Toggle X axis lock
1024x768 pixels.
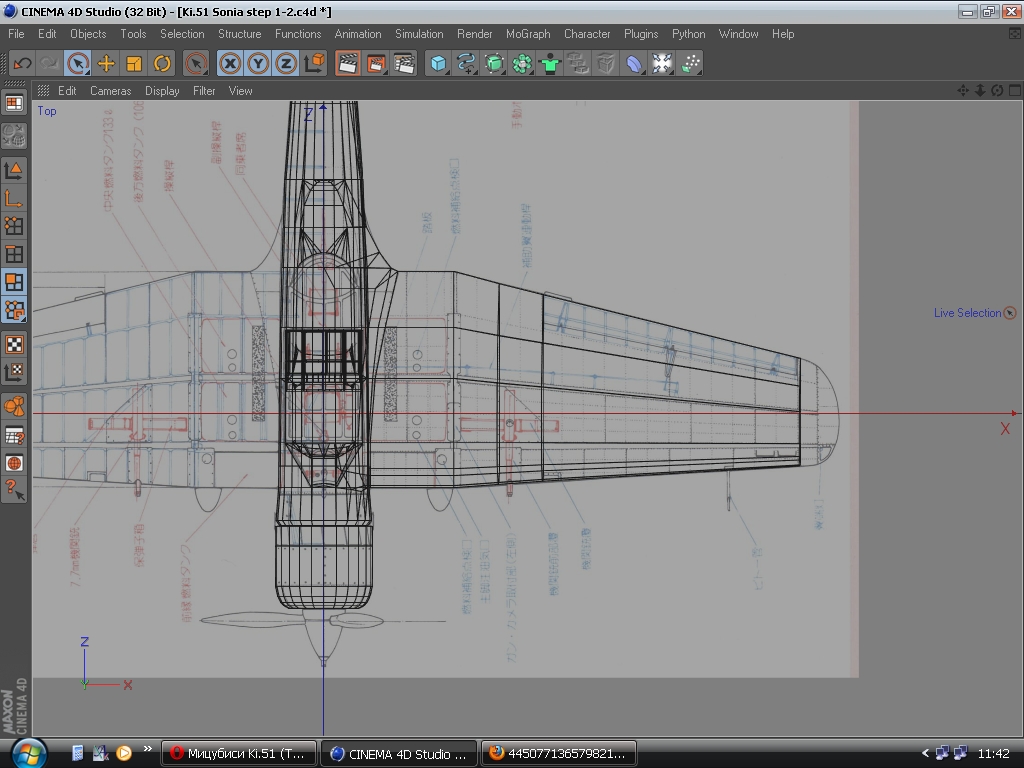coord(230,64)
